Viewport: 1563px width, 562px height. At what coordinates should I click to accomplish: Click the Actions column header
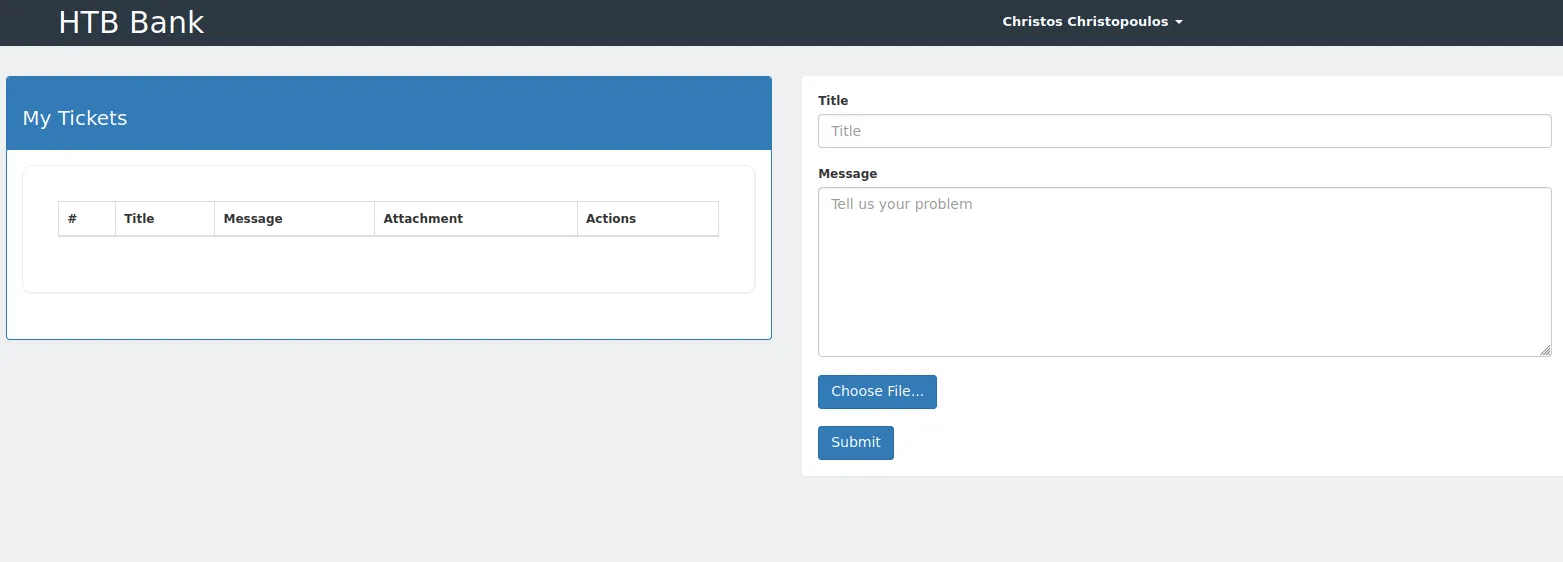coord(611,219)
